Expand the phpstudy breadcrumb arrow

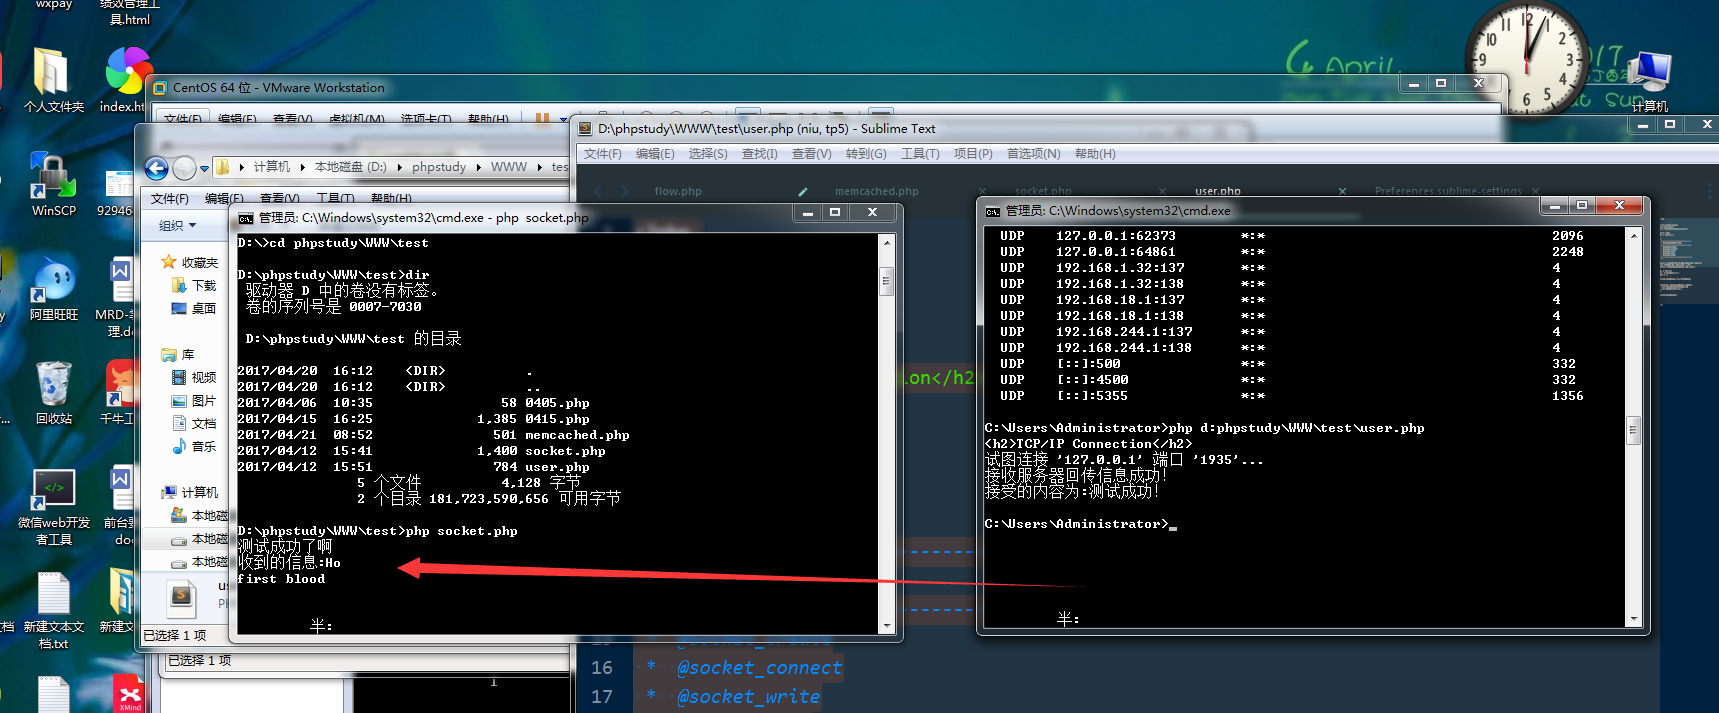(x=478, y=167)
